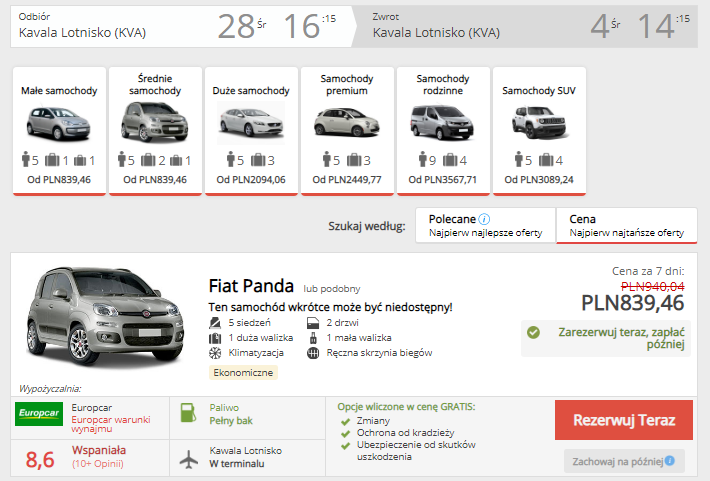710x481 pixels.
Task: Open the Samochody premium category
Action: (345, 130)
